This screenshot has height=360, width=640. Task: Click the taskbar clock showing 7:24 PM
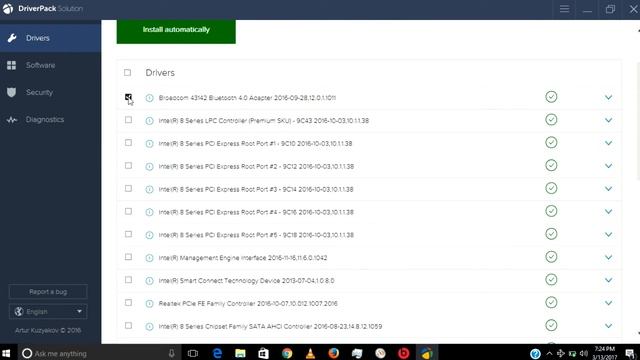coord(604,353)
